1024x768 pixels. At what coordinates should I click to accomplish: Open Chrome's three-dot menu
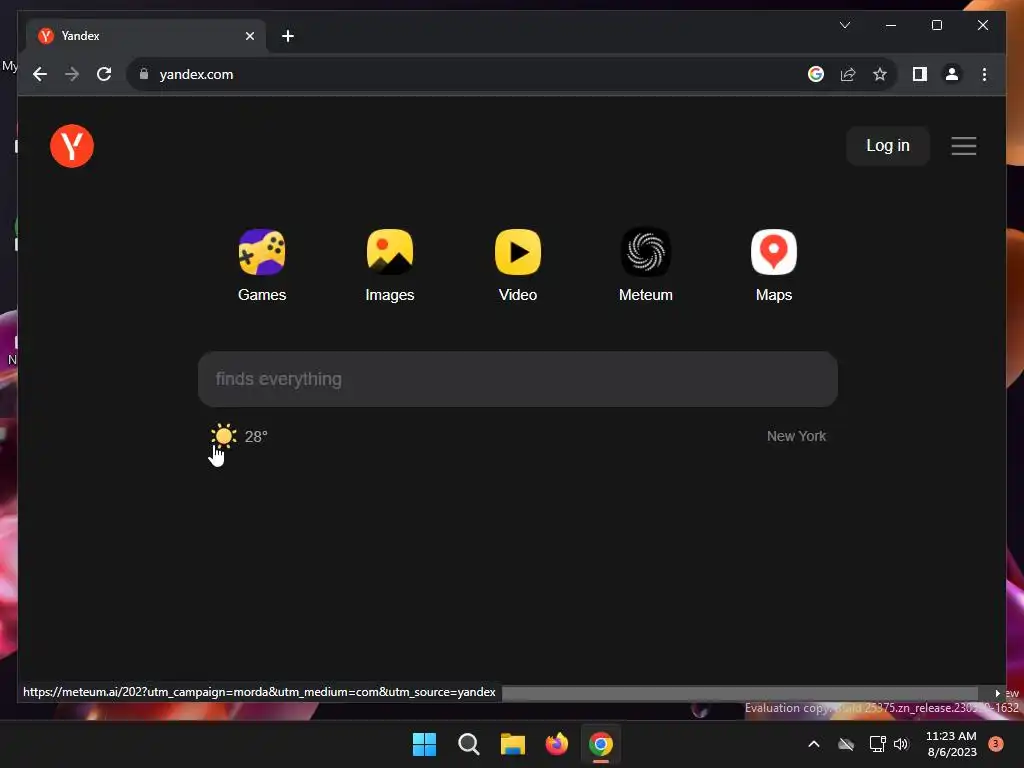984,74
